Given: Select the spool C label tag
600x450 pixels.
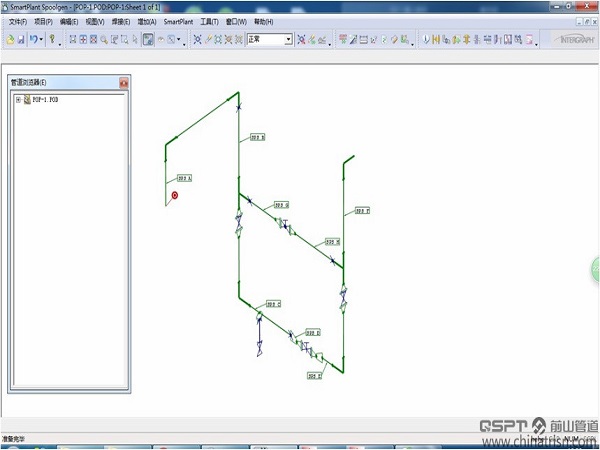Looking at the screenshot, I should pos(274,304).
